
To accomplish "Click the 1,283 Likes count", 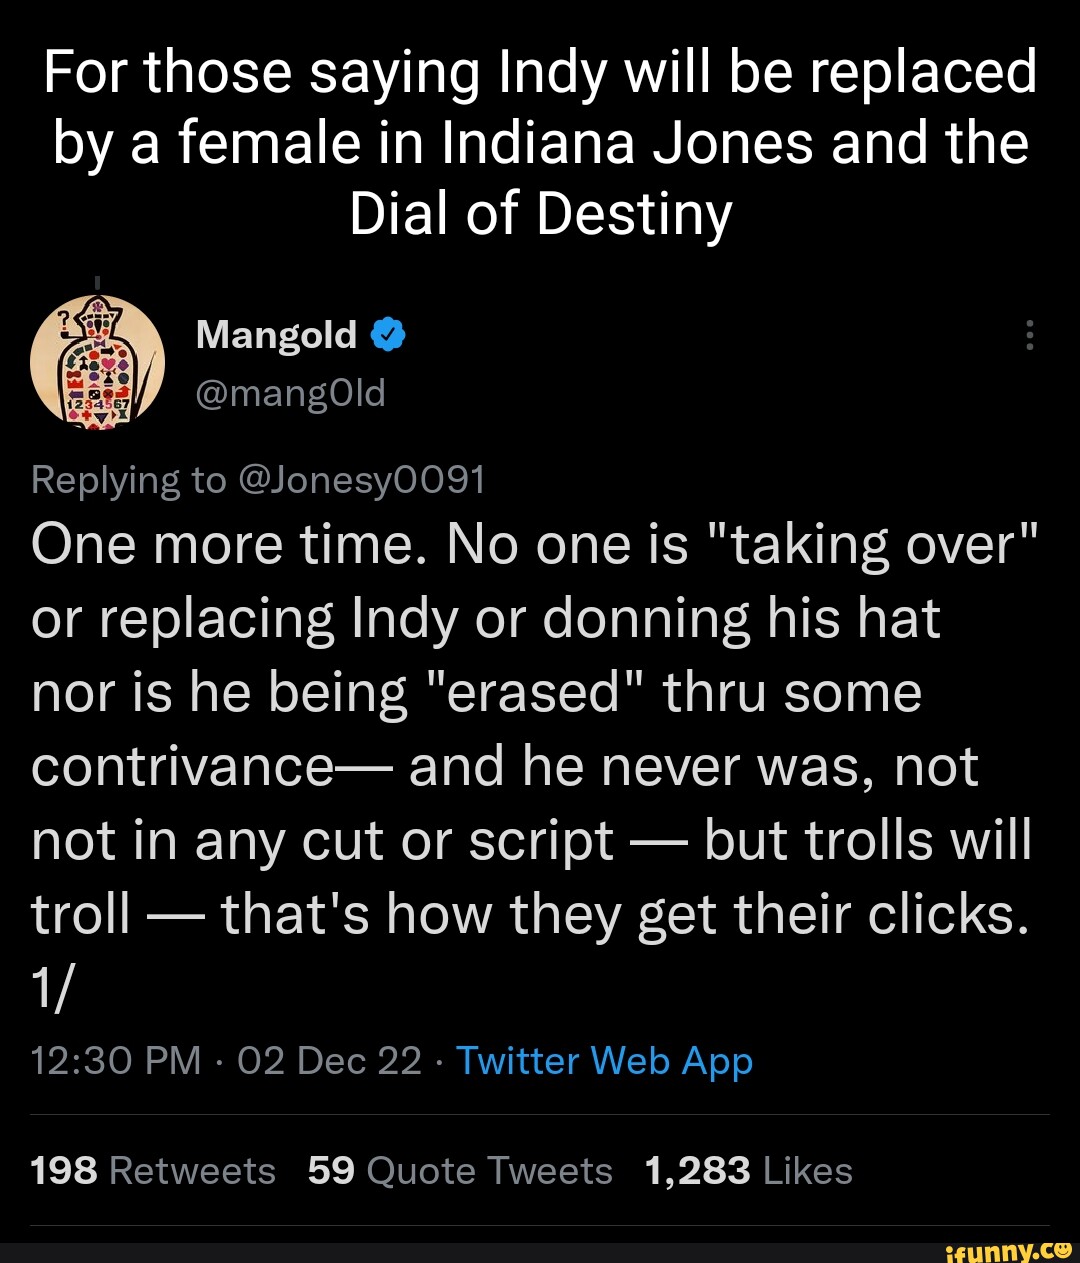I will point(695,1170).
